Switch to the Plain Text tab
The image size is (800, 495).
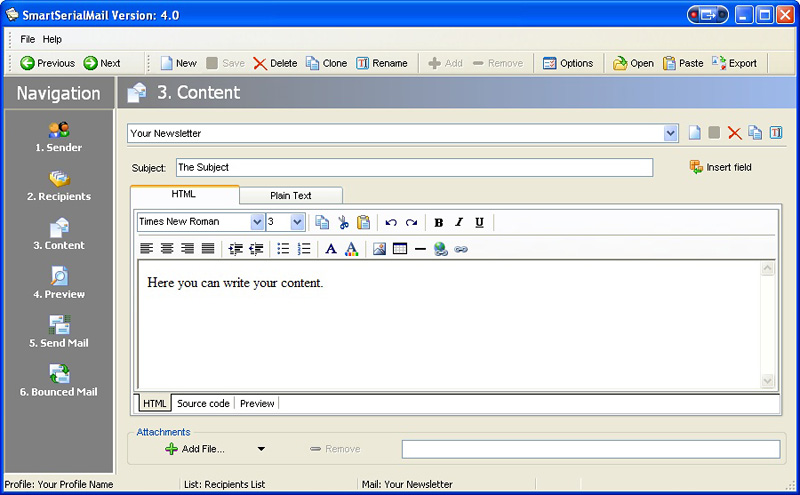click(291, 195)
